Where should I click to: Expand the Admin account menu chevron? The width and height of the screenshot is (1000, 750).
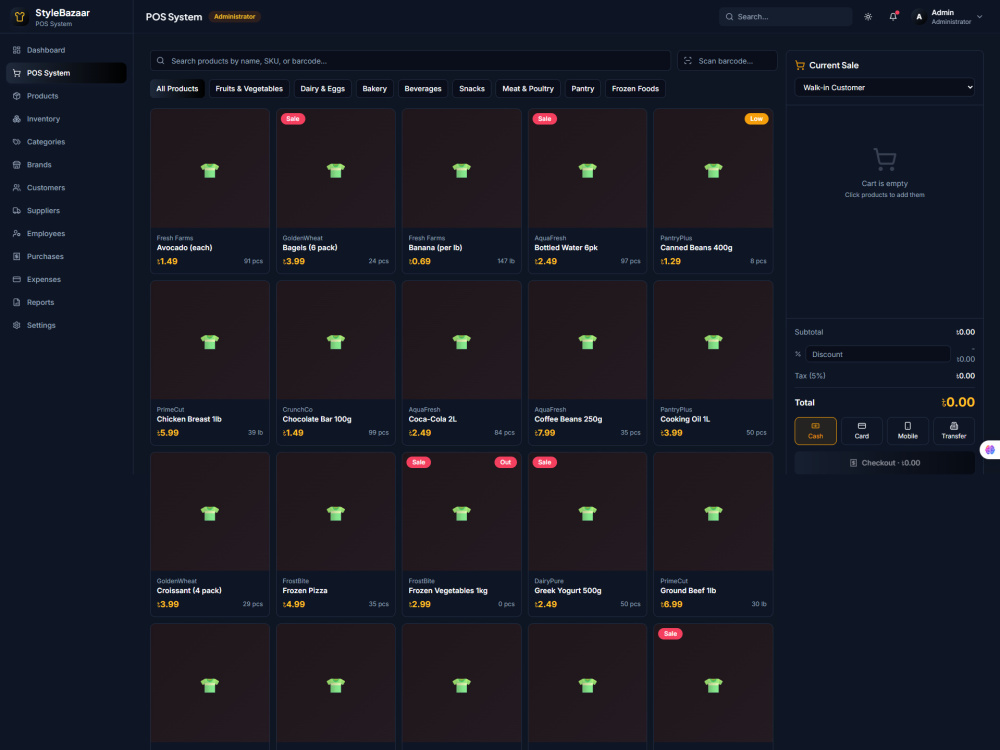point(980,17)
